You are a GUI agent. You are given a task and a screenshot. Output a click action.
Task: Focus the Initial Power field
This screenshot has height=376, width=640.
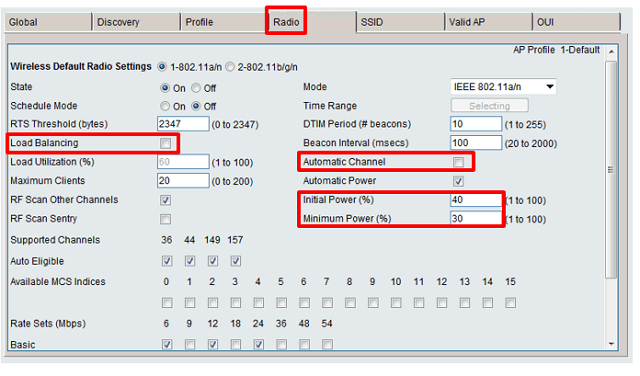(x=476, y=200)
